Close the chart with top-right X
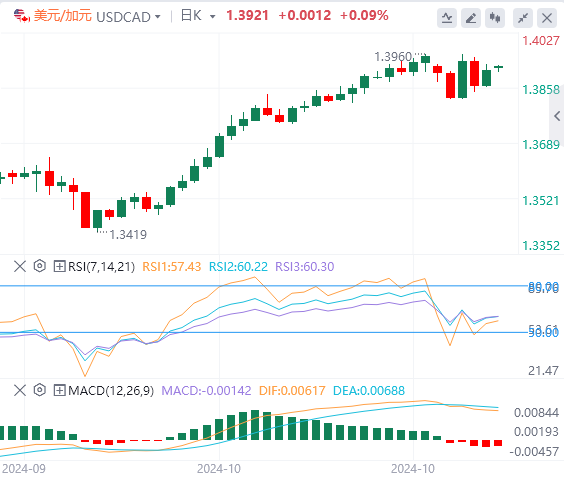Screen dimensions: 564x482 coord(547,18)
